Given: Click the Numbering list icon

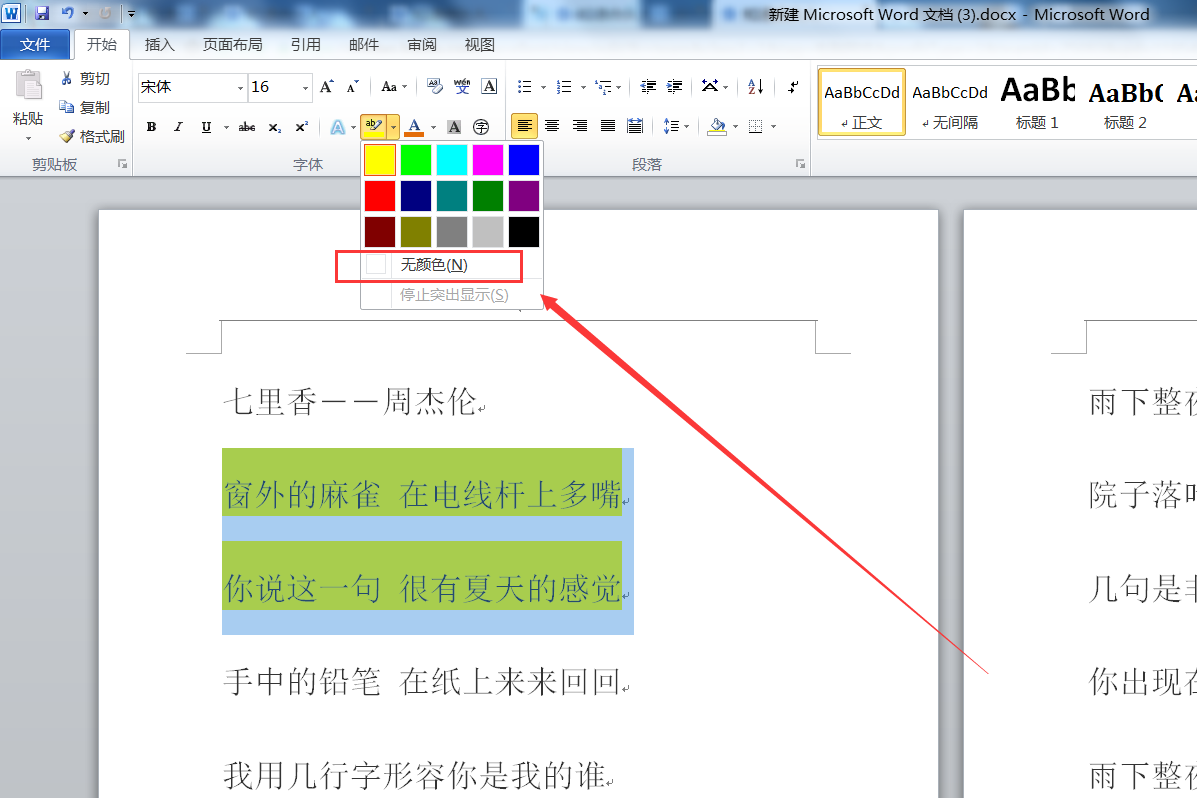Looking at the screenshot, I should pyautogui.click(x=564, y=87).
